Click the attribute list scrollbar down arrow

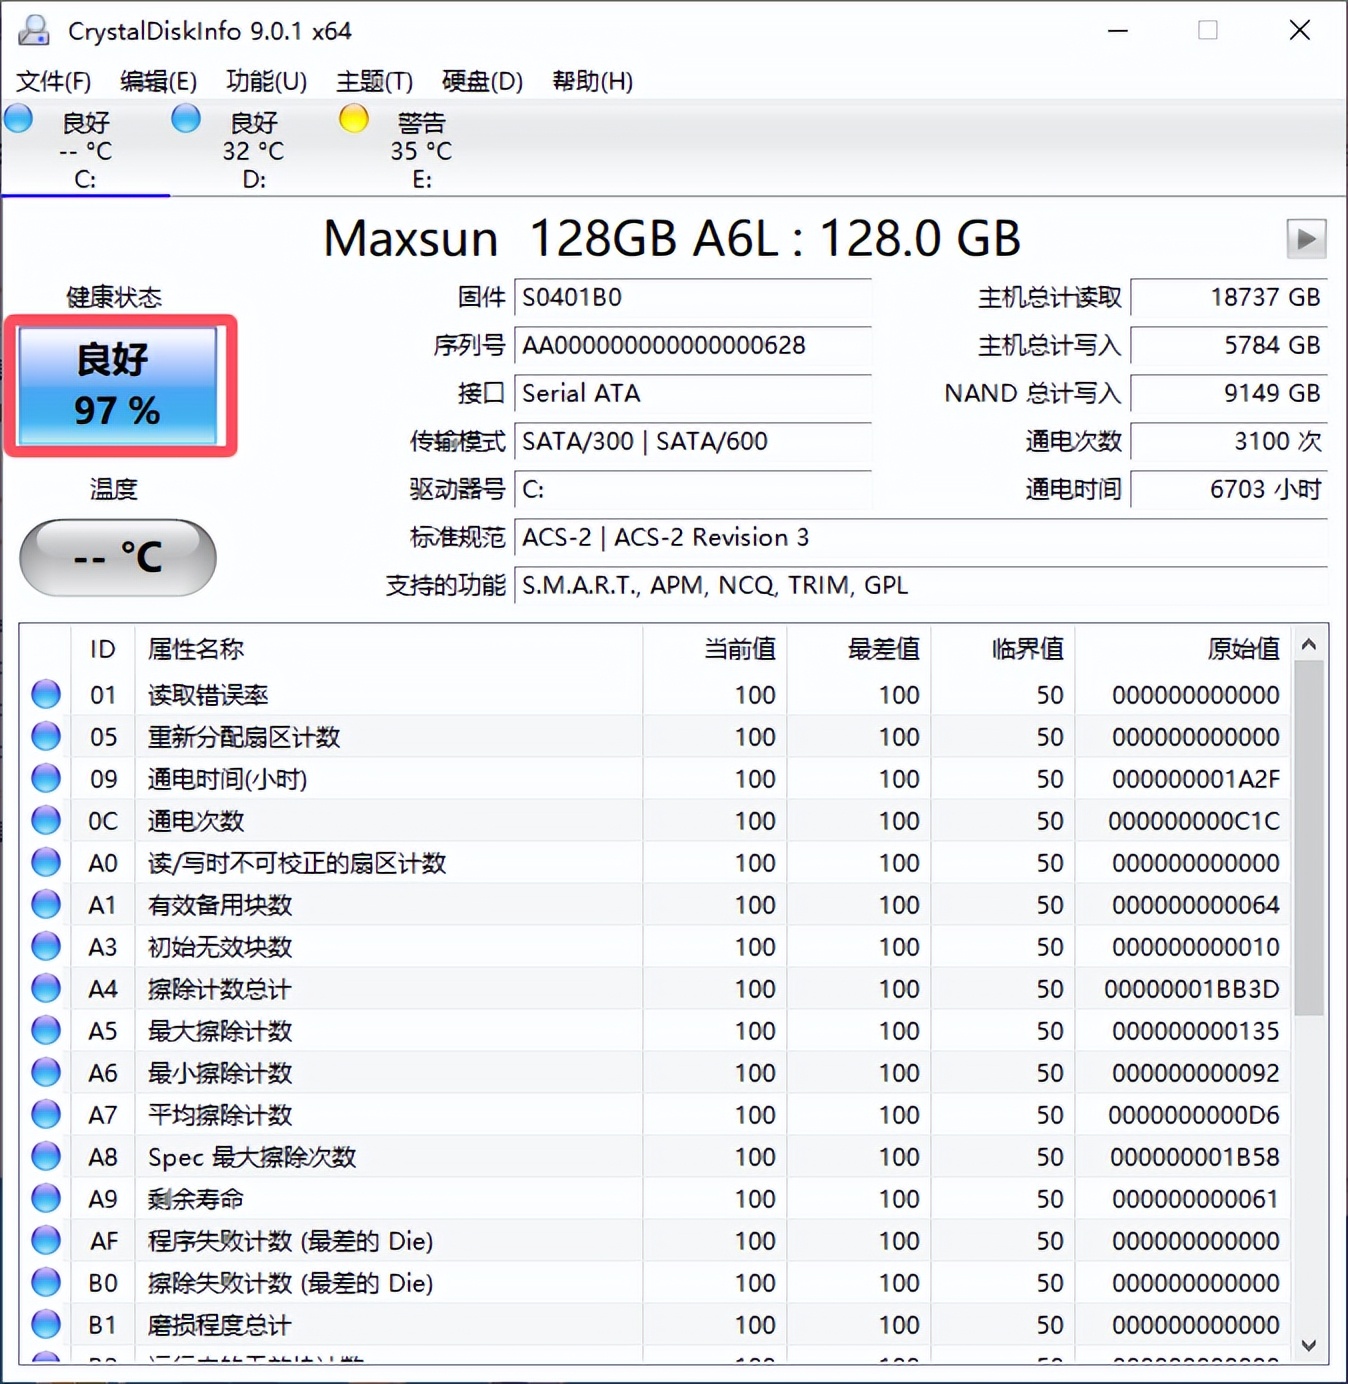[x=1309, y=1346]
